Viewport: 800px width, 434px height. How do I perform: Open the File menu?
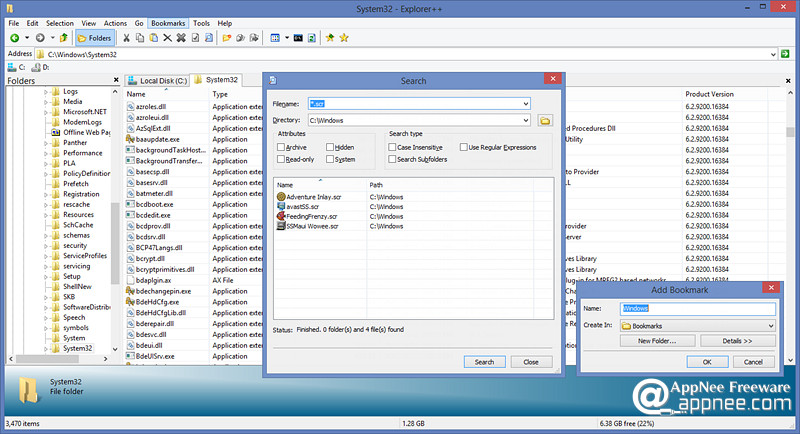(x=14, y=23)
